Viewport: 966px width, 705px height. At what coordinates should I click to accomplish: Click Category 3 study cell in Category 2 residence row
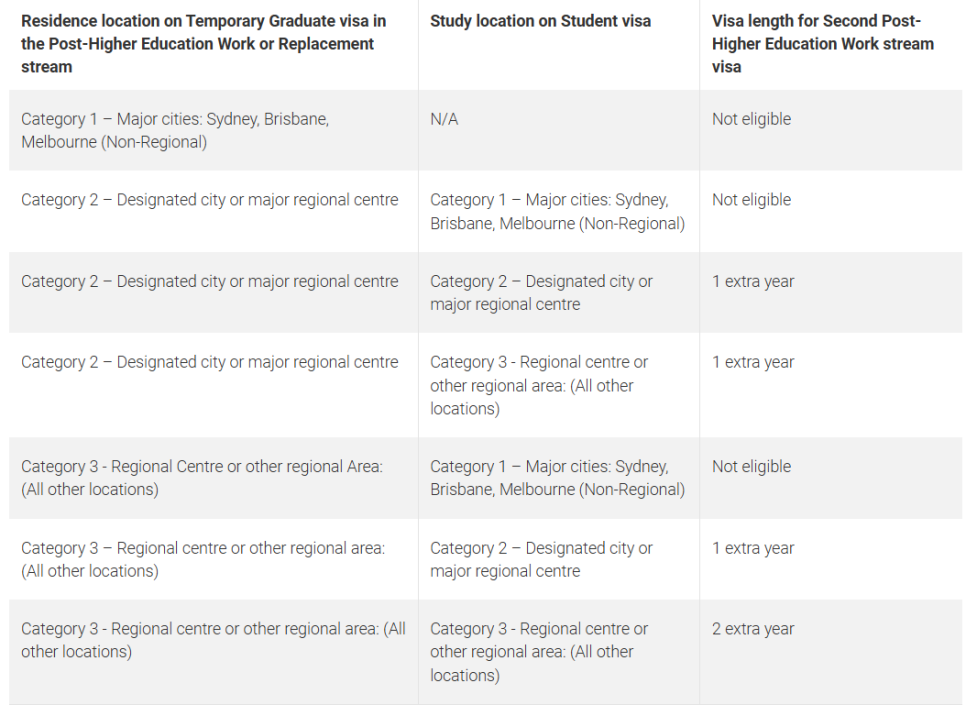(x=540, y=385)
